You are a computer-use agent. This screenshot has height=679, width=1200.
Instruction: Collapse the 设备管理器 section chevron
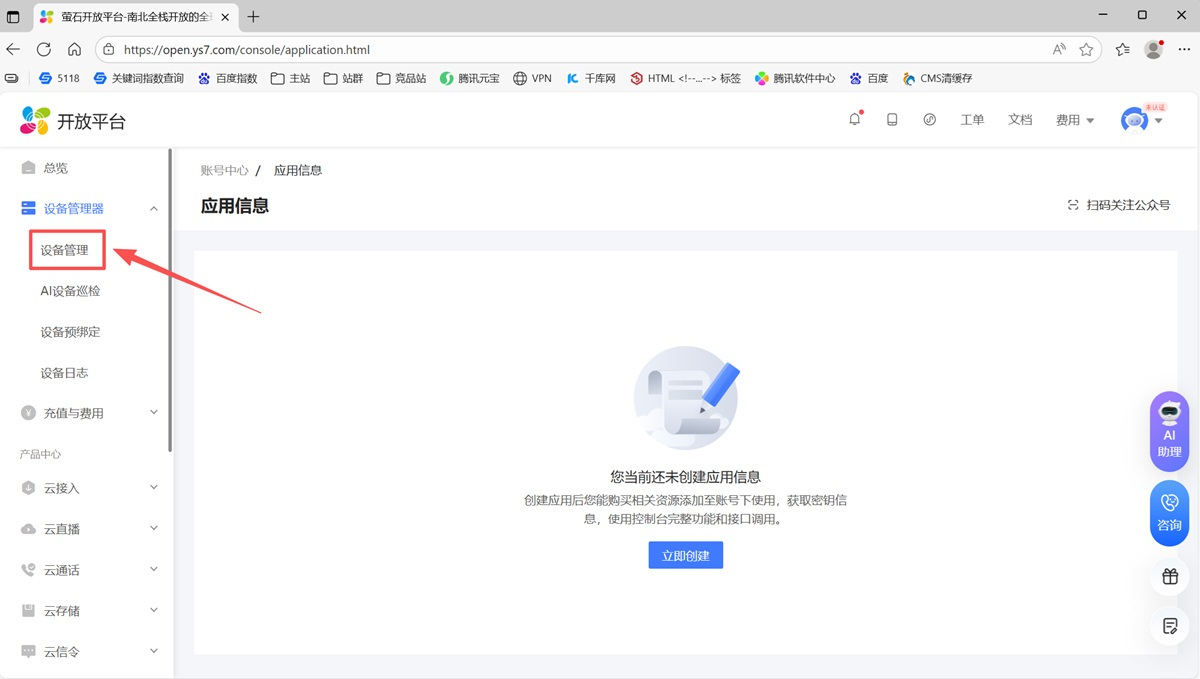(x=153, y=208)
